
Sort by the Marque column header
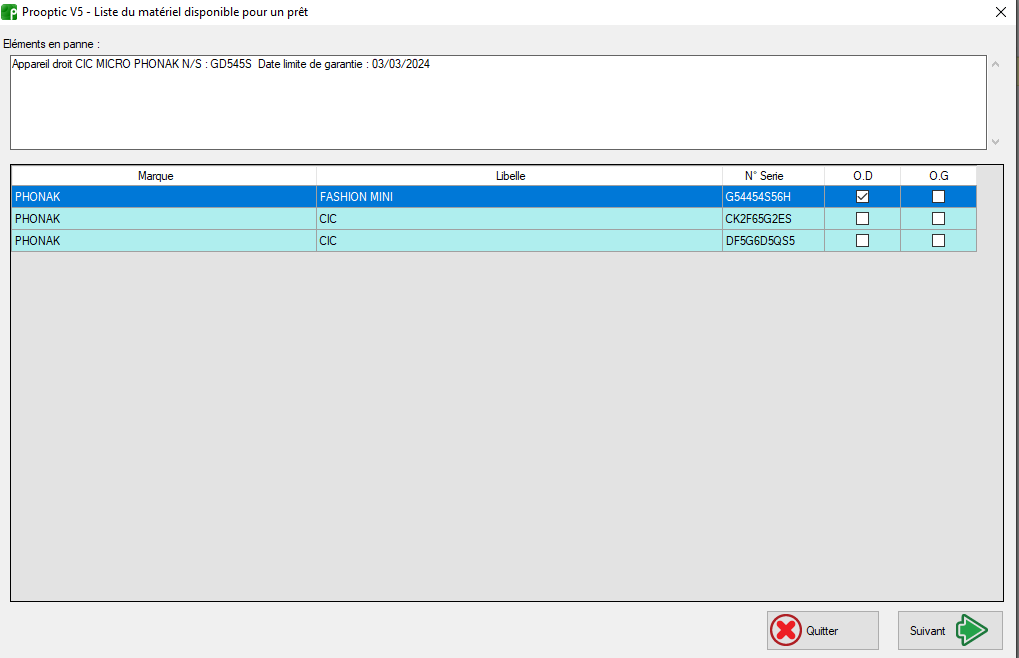click(x=164, y=175)
